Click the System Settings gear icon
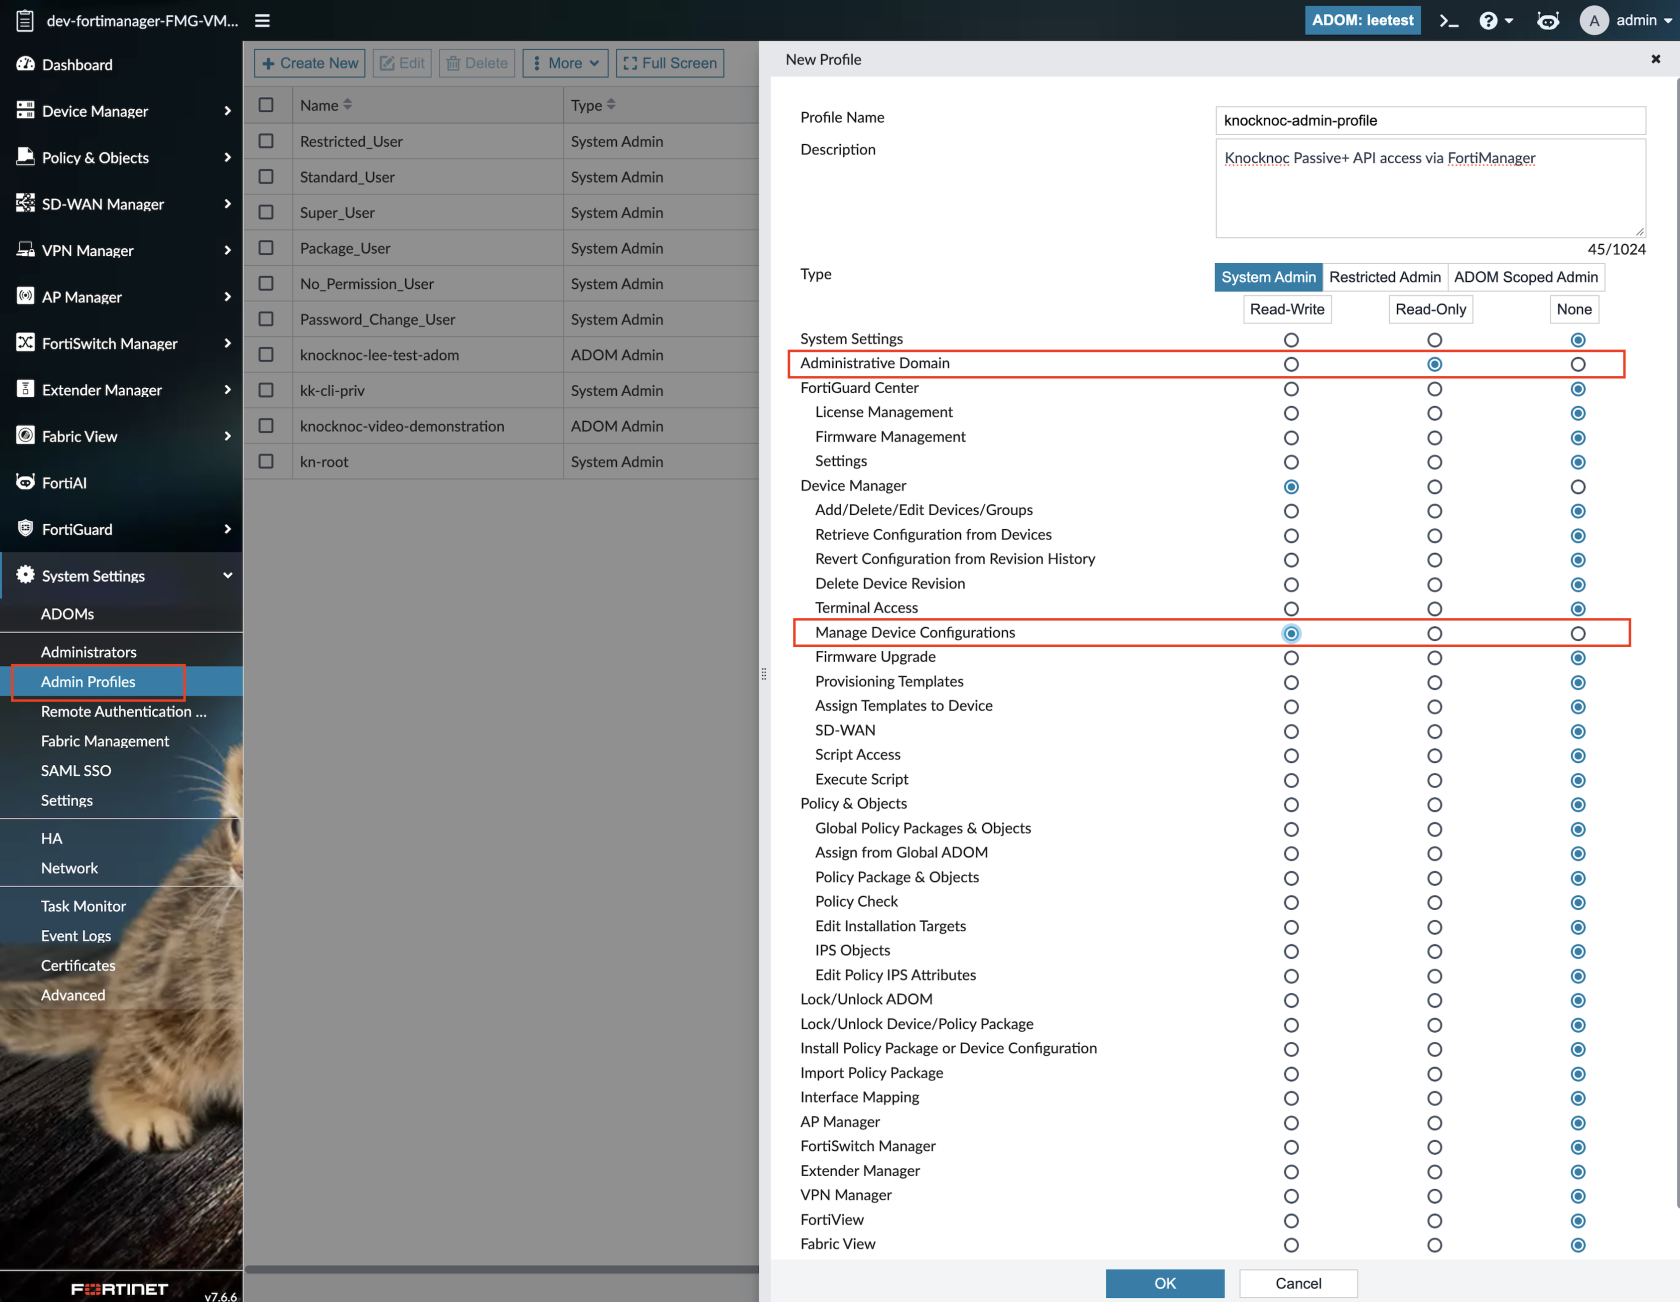This screenshot has width=1680, height=1302. (x=25, y=575)
